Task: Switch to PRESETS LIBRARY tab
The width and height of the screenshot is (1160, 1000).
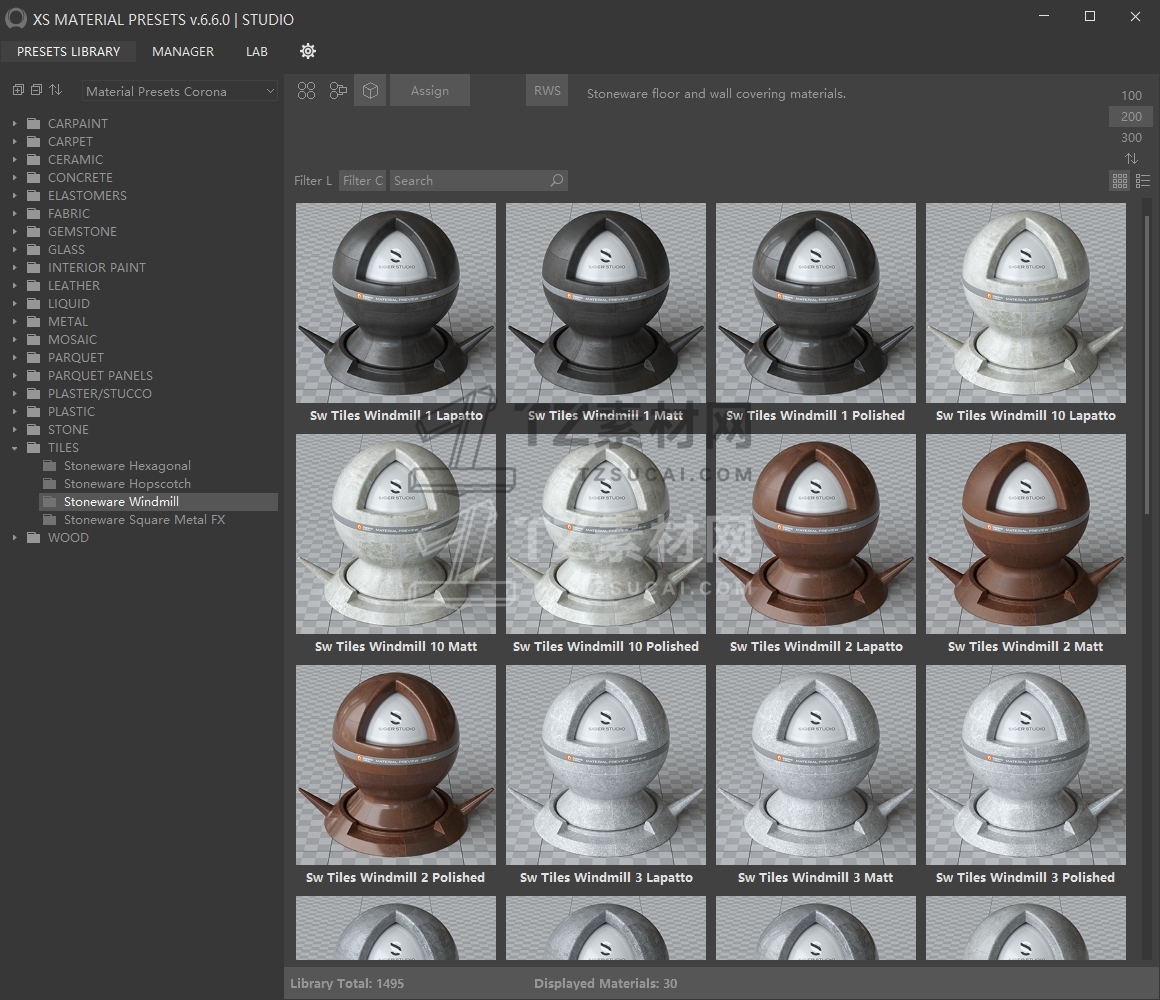Action: [68, 51]
